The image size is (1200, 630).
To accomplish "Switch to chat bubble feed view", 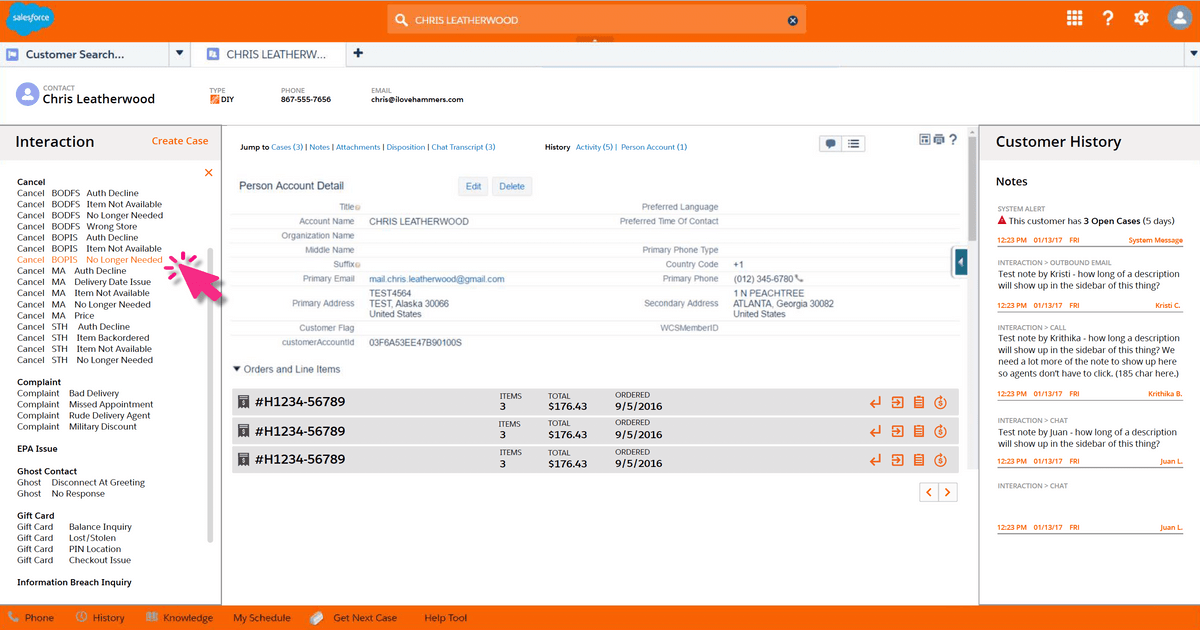I will pos(830,144).
